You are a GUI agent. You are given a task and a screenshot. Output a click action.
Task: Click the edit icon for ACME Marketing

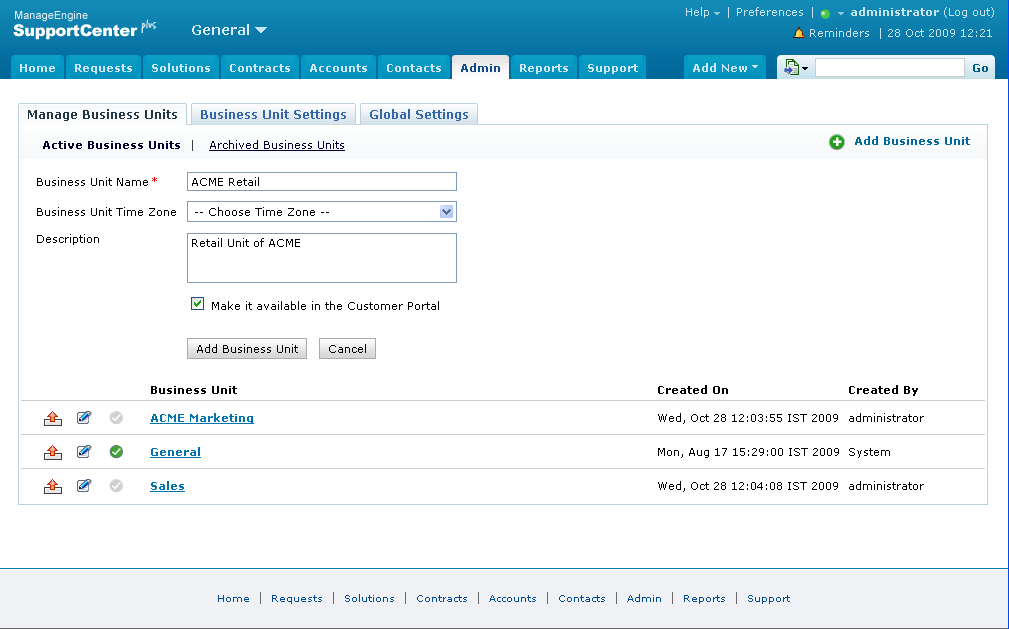pyautogui.click(x=84, y=417)
